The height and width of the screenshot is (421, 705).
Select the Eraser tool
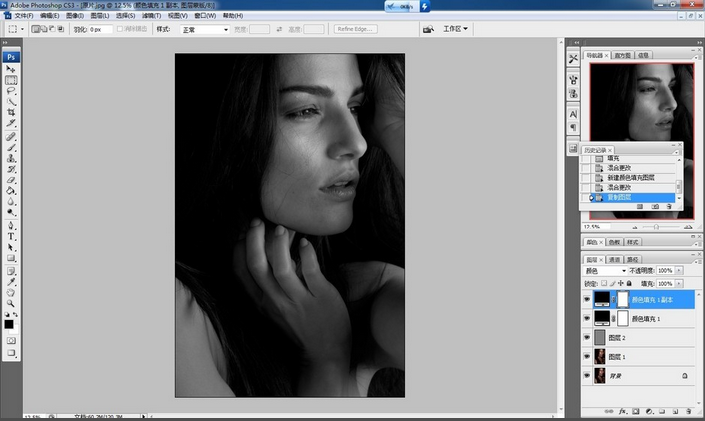coord(11,180)
